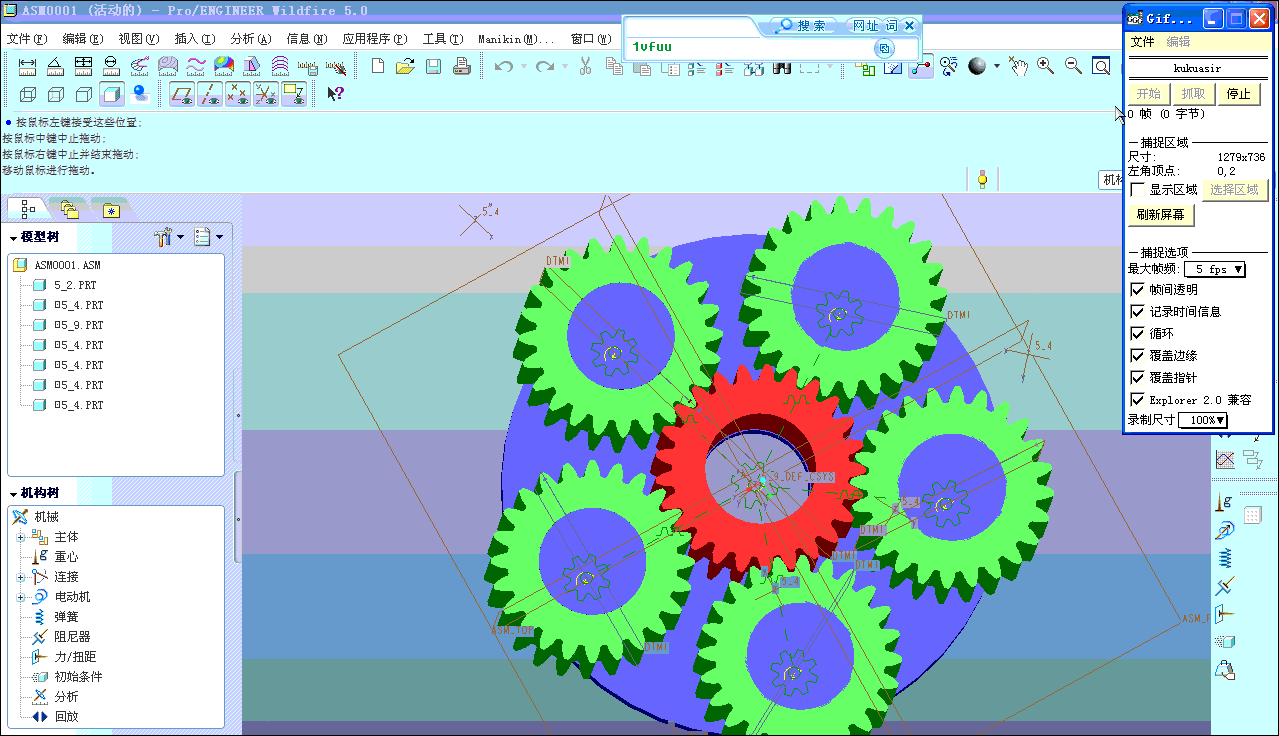Open the shaded curvature analysis tool
This screenshot has width=1279, height=736.
(x=223, y=66)
